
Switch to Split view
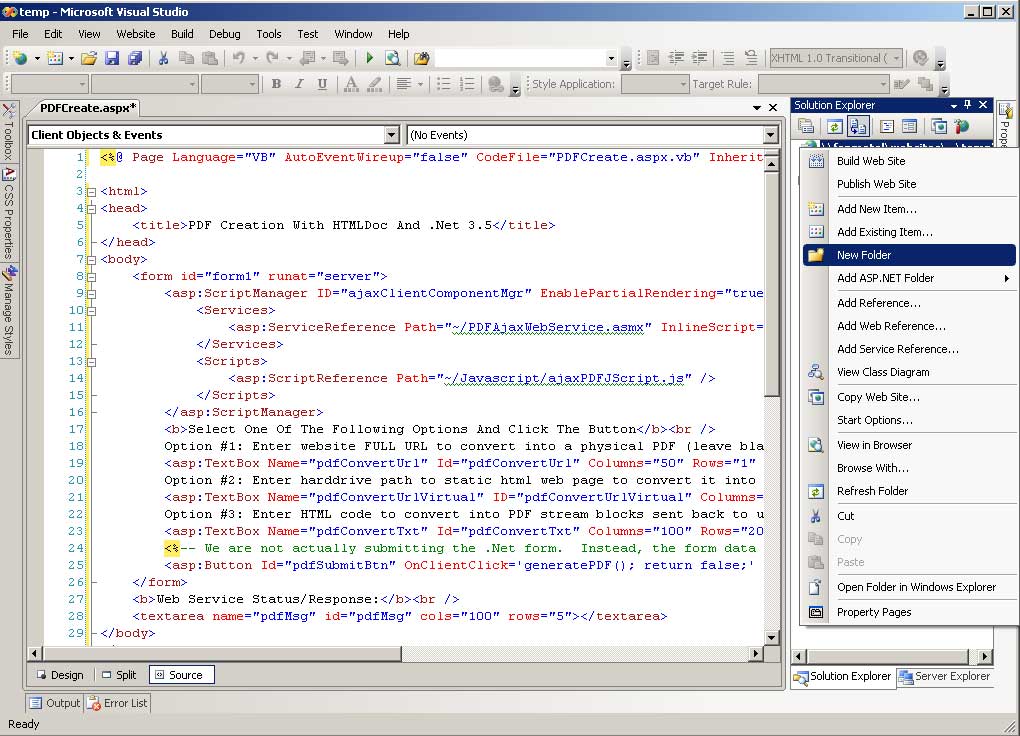tap(119, 675)
